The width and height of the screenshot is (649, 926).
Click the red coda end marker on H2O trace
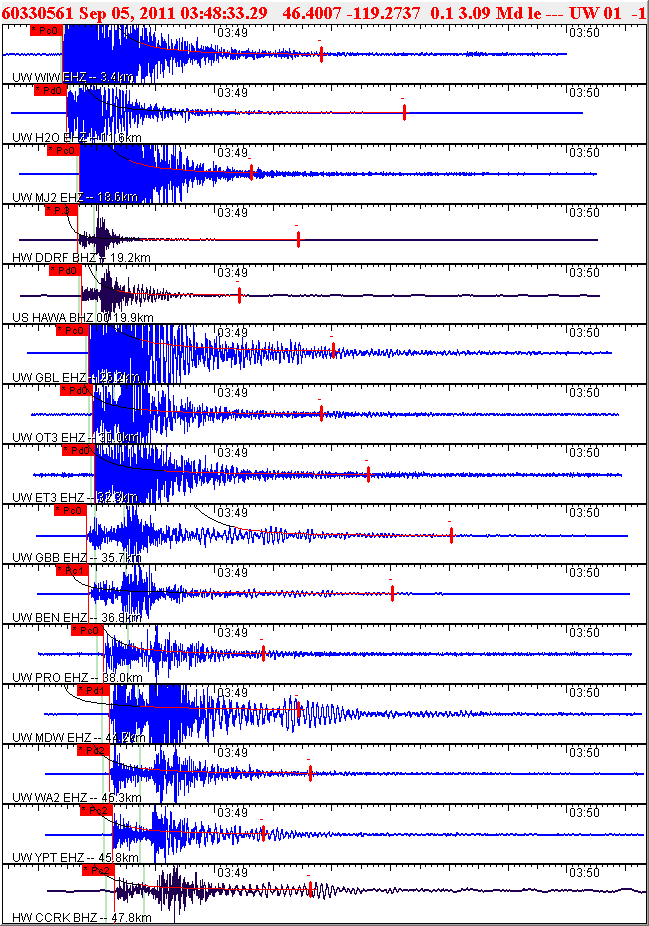(405, 112)
